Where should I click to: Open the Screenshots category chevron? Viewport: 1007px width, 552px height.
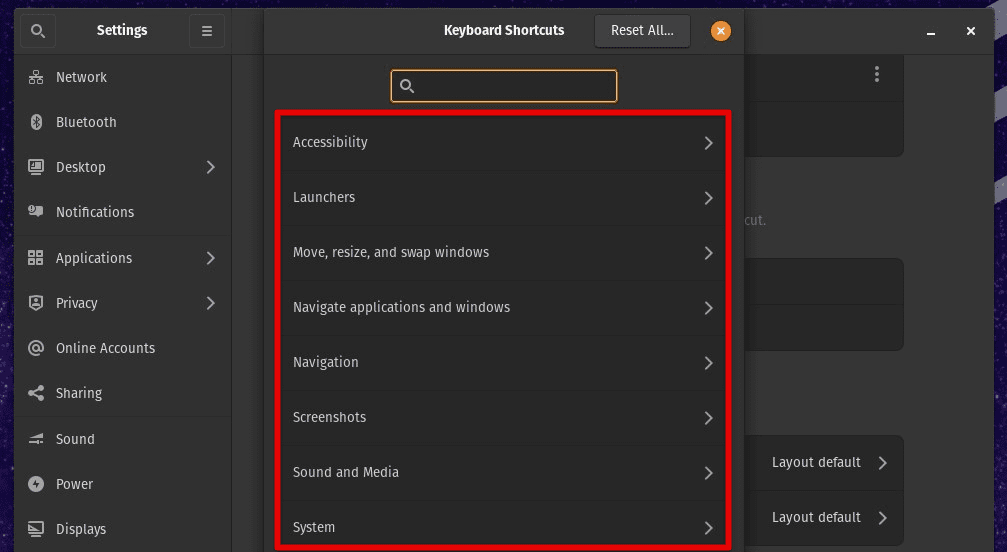[708, 418]
